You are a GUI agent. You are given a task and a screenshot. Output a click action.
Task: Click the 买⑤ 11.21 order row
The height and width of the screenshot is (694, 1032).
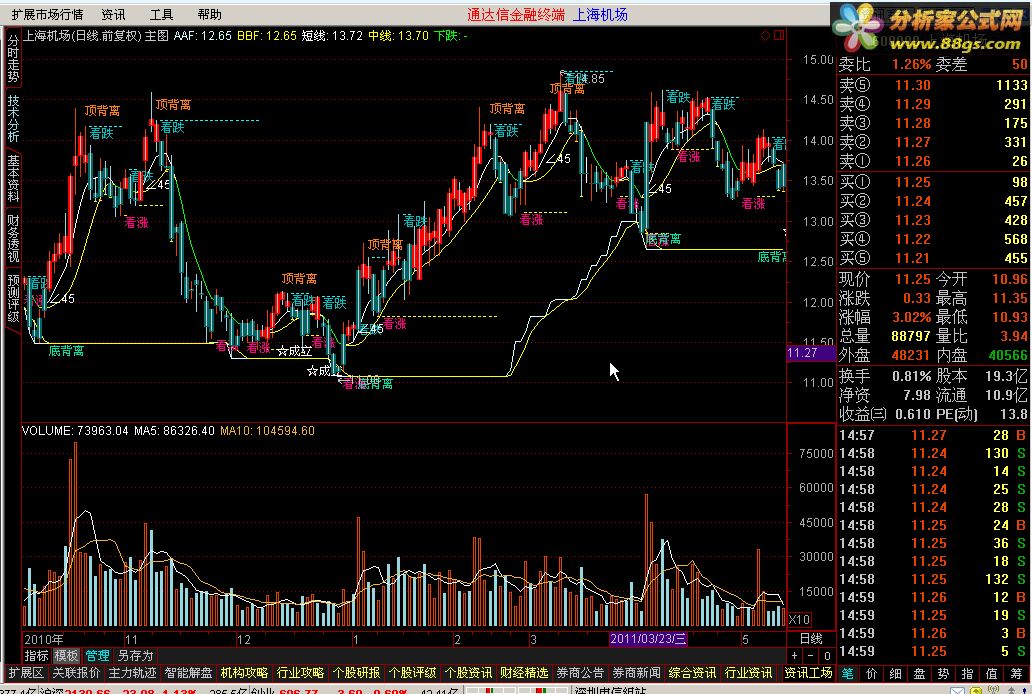point(933,258)
